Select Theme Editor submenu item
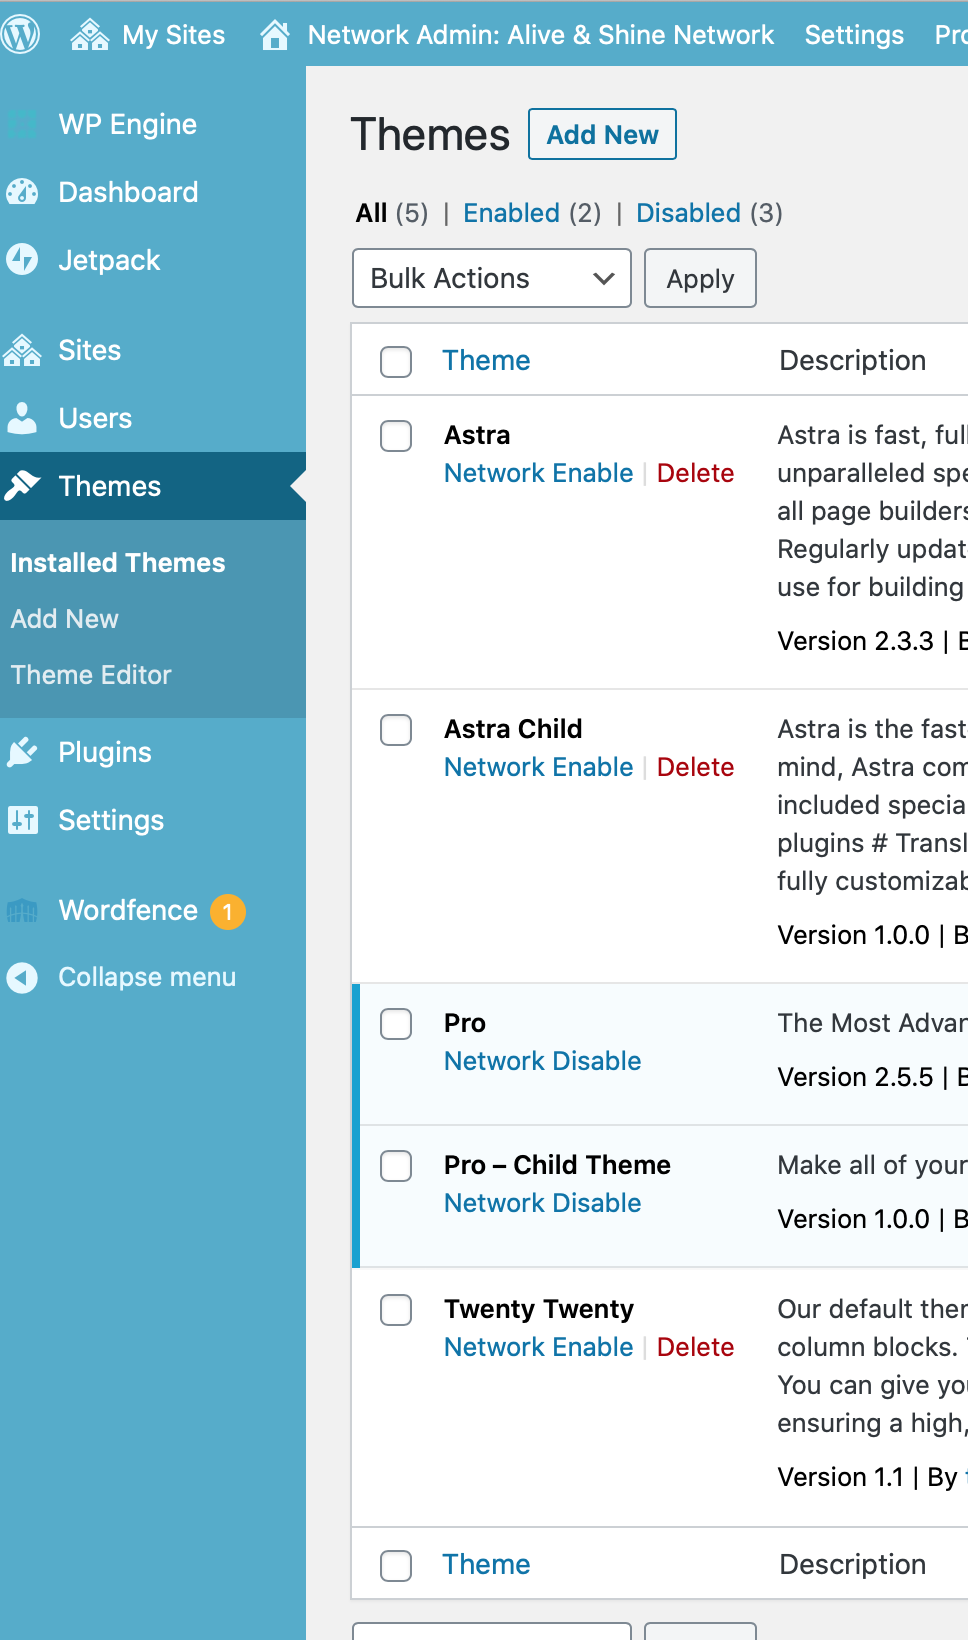Viewport: 968px width, 1640px height. point(91,675)
